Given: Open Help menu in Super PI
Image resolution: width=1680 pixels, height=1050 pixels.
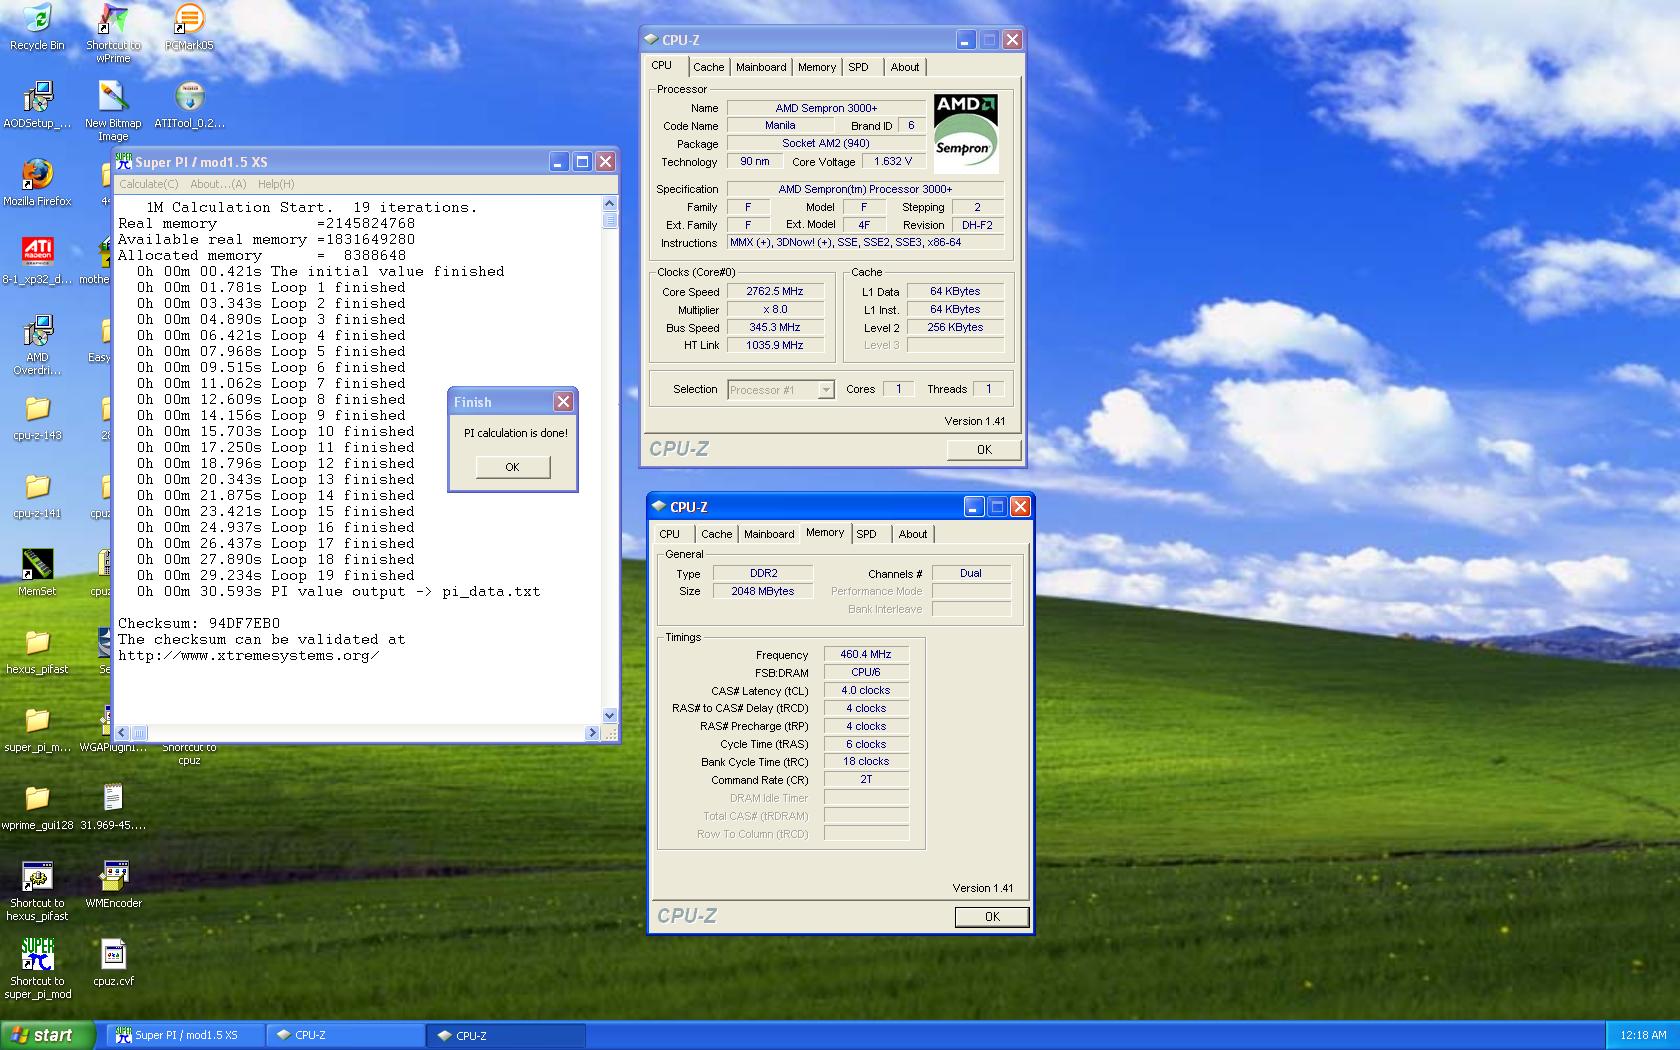Looking at the screenshot, I should [x=276, y=184].
